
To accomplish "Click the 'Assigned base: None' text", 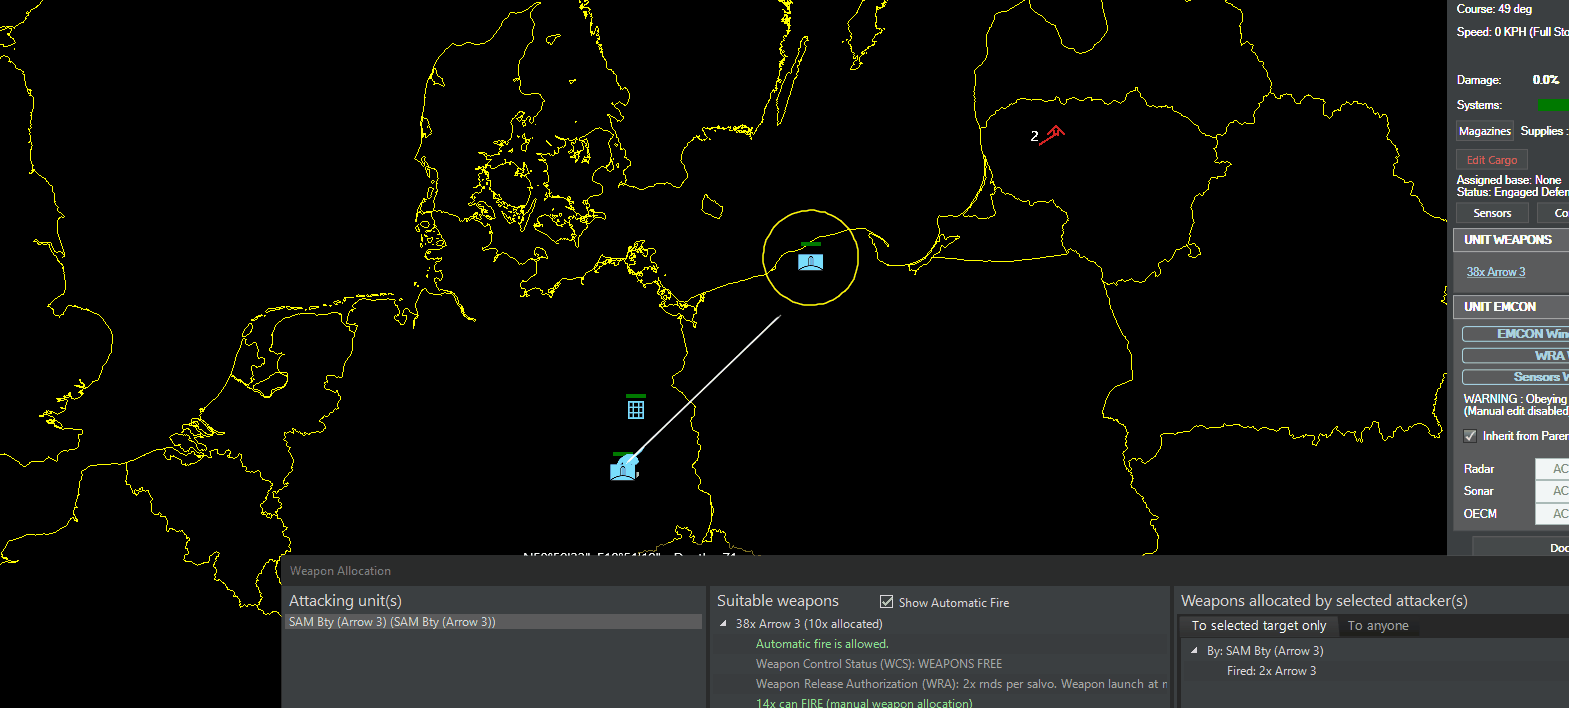I will point(1509,180).
